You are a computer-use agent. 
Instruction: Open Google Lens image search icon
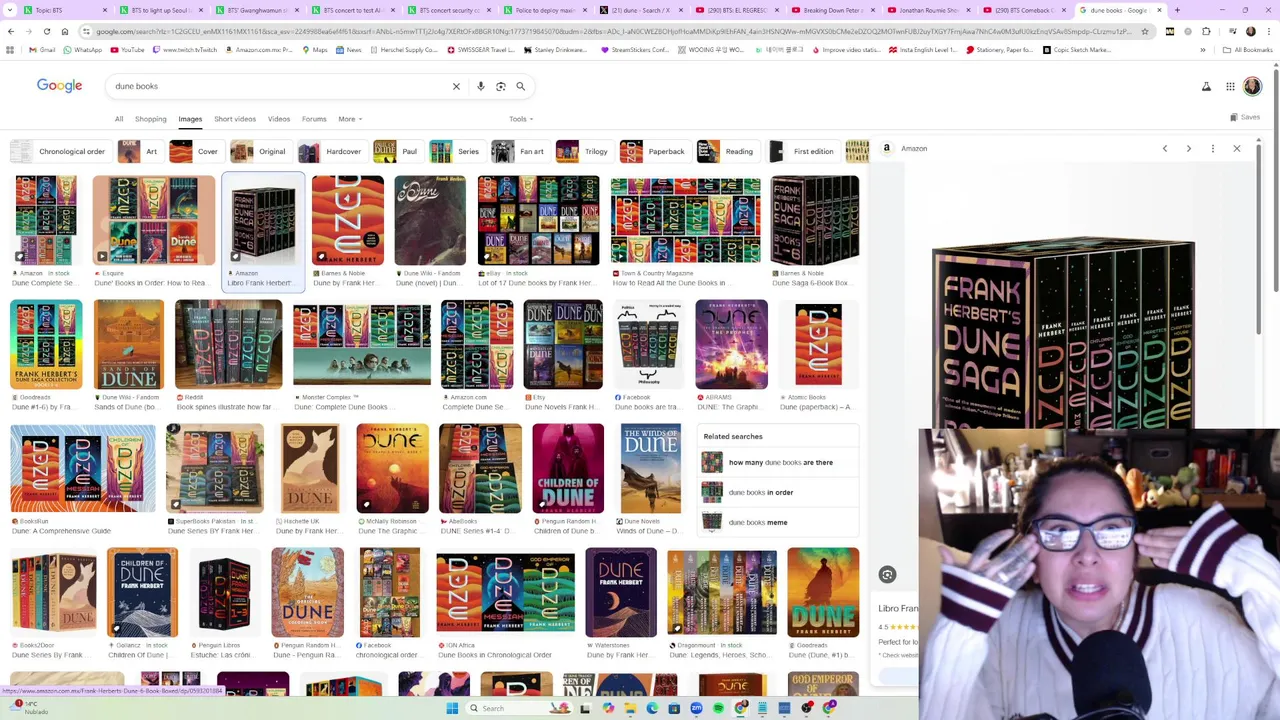click(501, 86)
